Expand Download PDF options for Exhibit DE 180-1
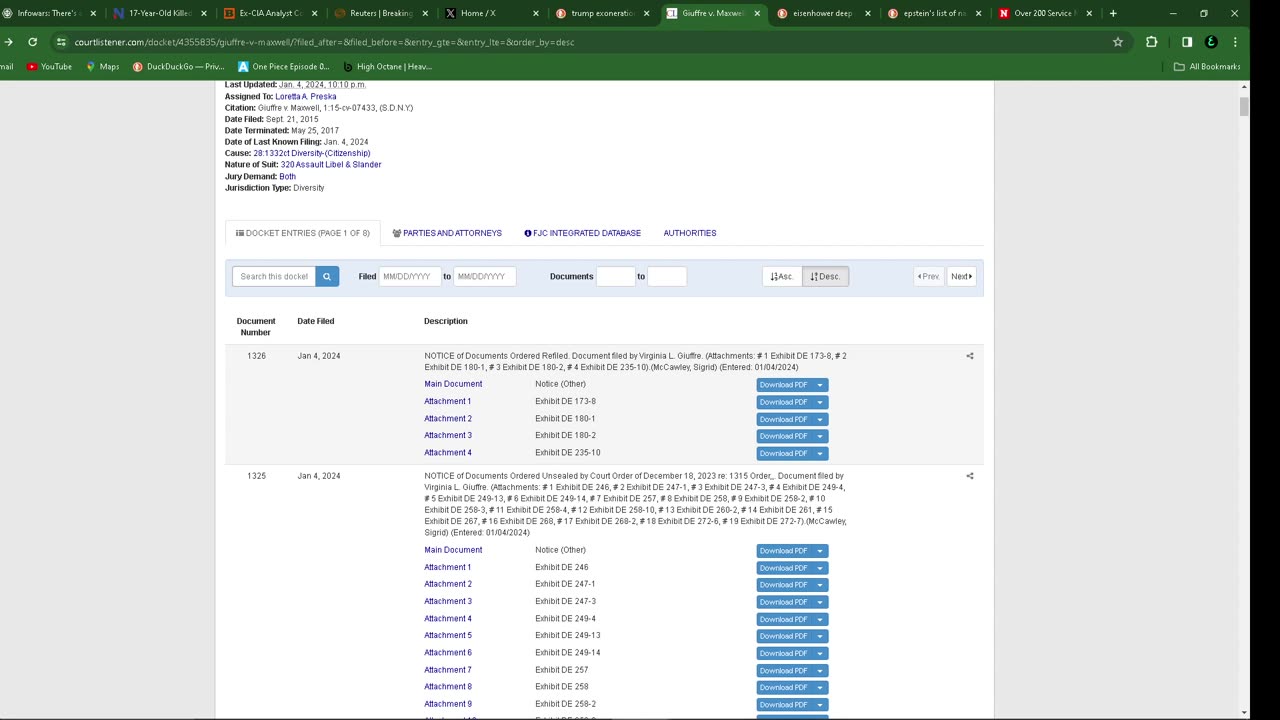The image size is (1280, 720). pyautogui.click(x=820, y=419)
